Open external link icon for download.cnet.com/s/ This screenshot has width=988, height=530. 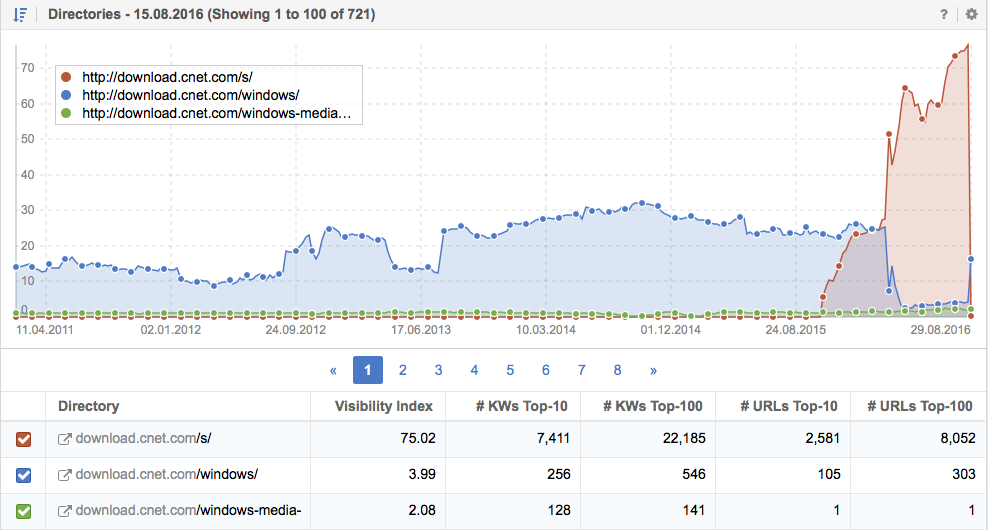click(x=64, y=439)
